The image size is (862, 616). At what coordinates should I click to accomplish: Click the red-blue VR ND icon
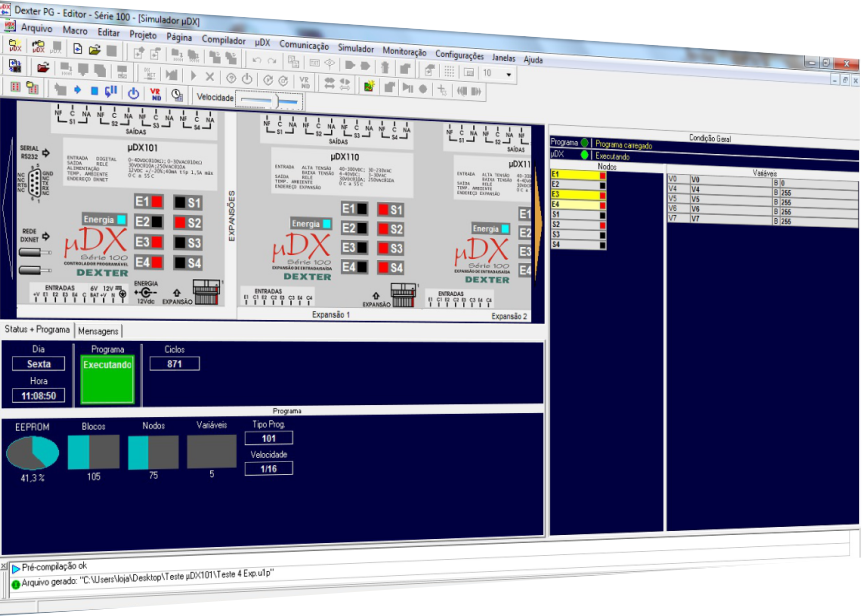pyautogui.click(x=156, y=94)
